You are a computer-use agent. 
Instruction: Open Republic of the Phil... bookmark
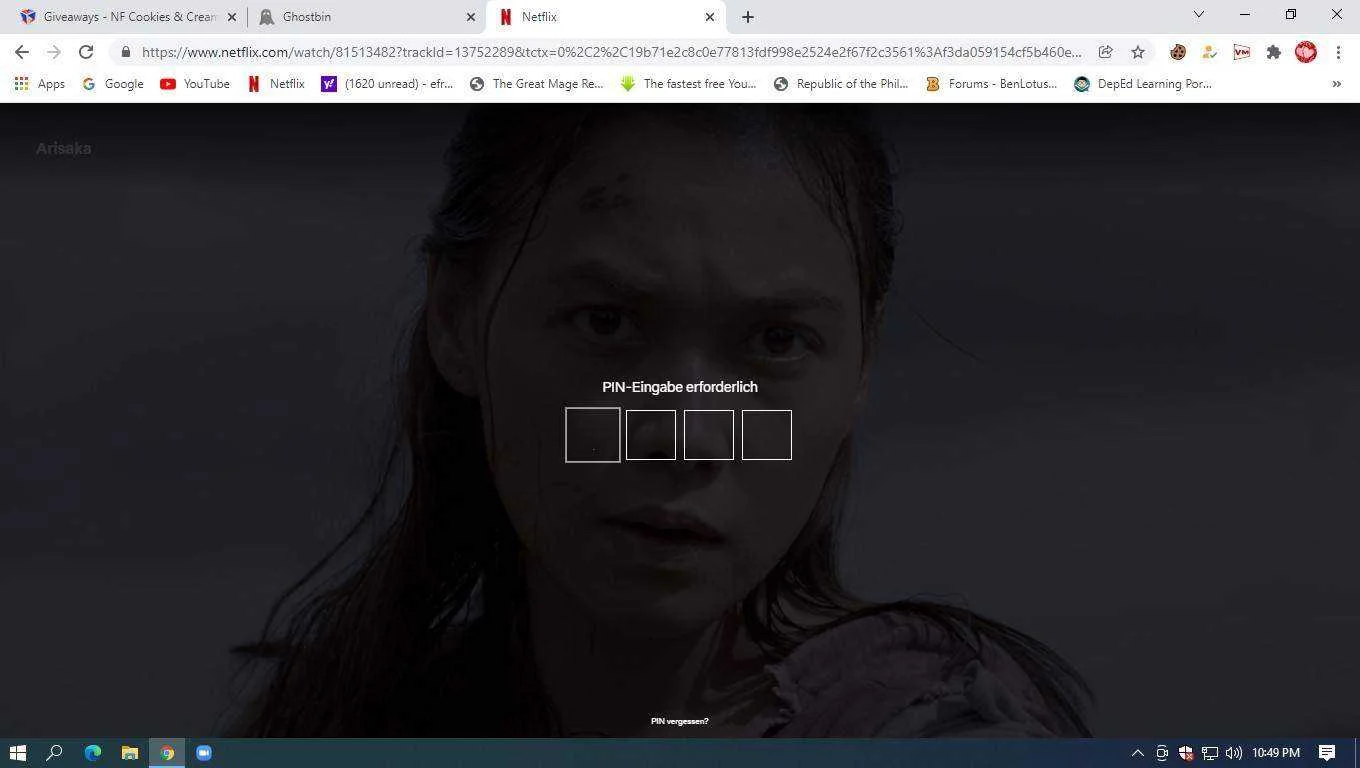pos(841,84)
